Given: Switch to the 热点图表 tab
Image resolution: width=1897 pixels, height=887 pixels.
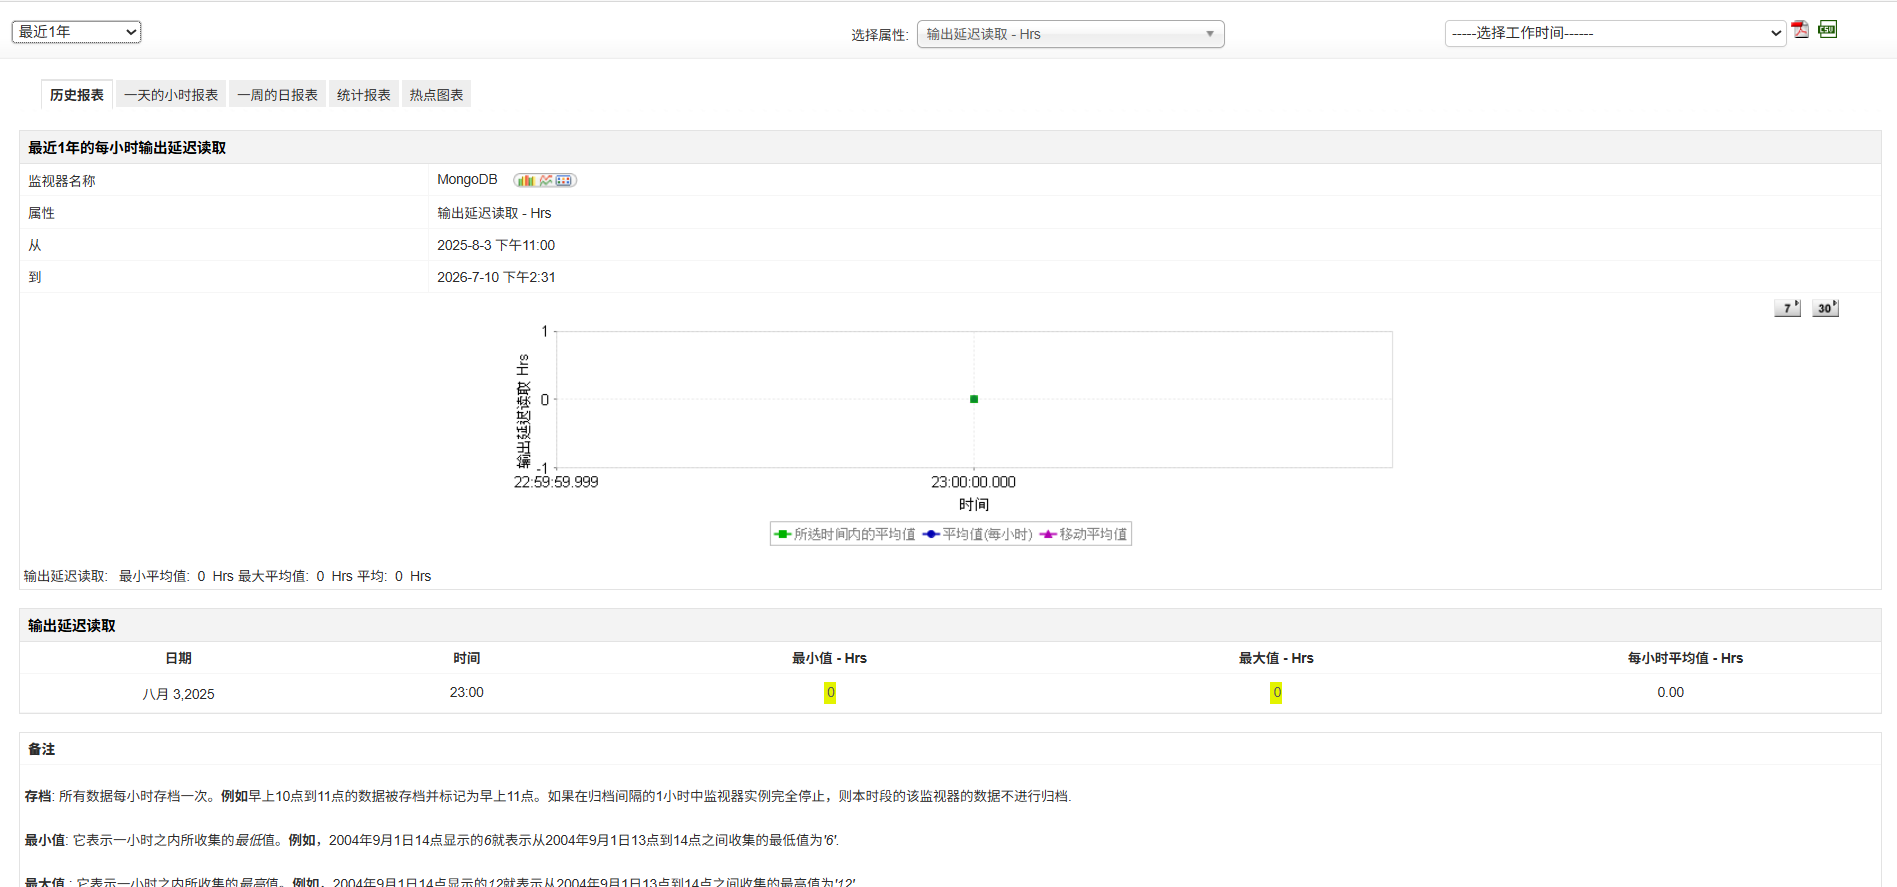Looking at the screenshot, I should (436, 95).
